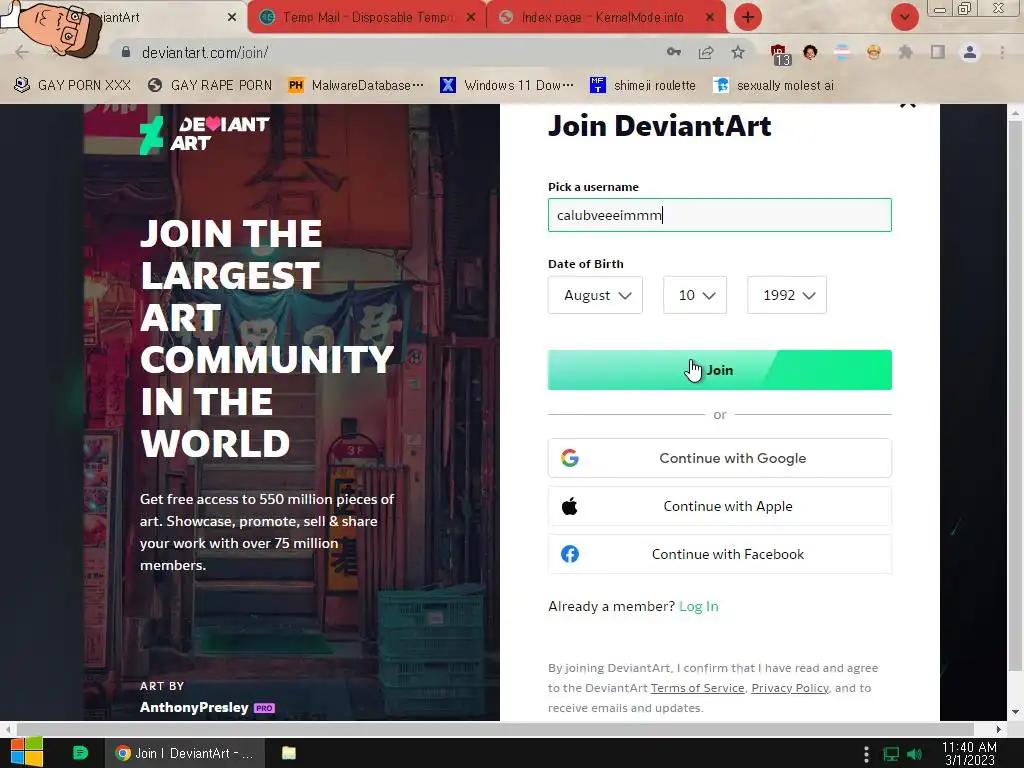
Task: Open the birth day dropdown 10
Action: 695,295
